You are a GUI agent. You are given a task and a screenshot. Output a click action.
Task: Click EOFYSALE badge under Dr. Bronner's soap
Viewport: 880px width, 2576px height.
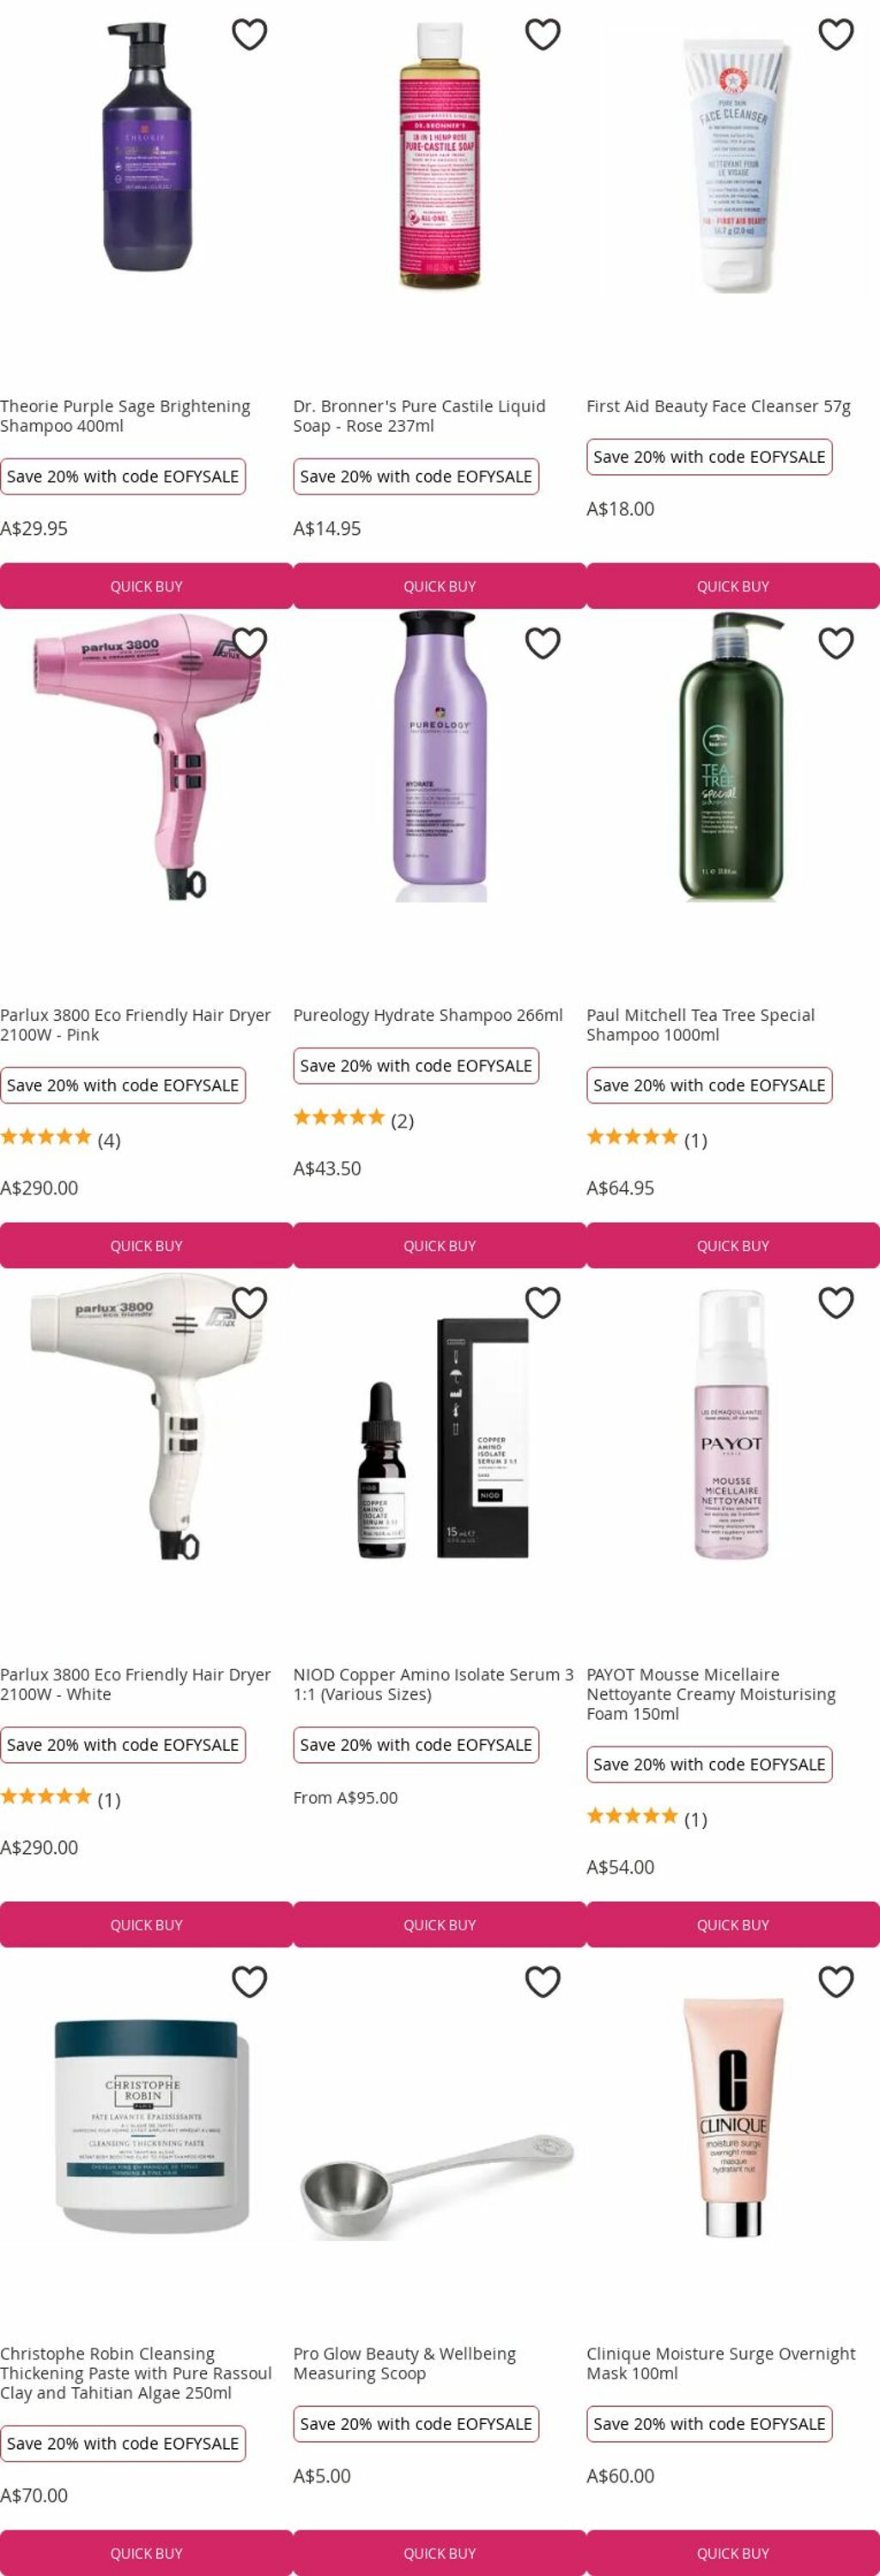[416, 476]
